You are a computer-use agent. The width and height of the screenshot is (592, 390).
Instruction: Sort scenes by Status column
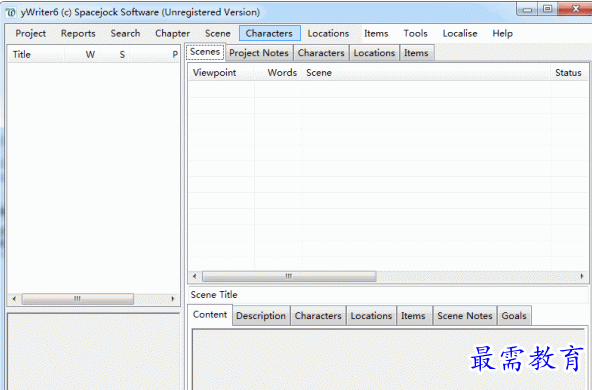pos(568,72)
